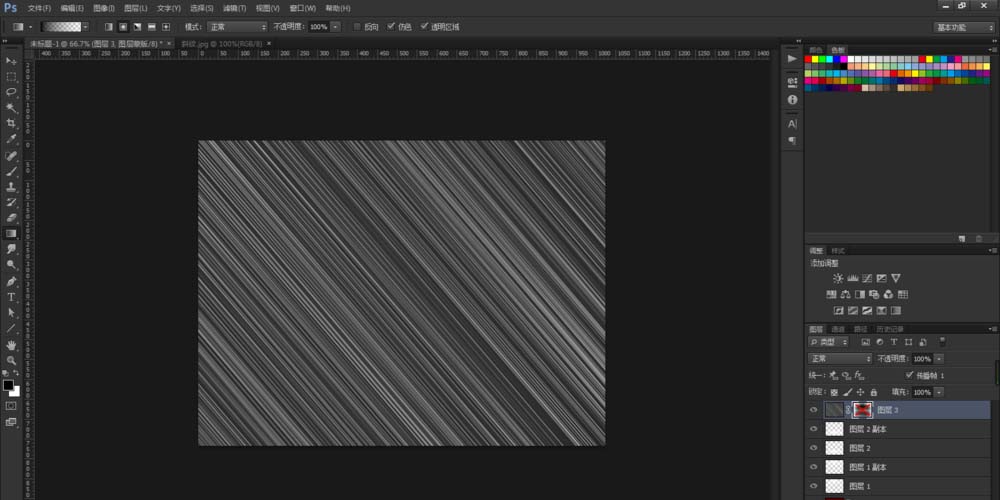Screen dimensions: 1000x500
Task: Click the lock all layer icon
Action: (874, 392)
